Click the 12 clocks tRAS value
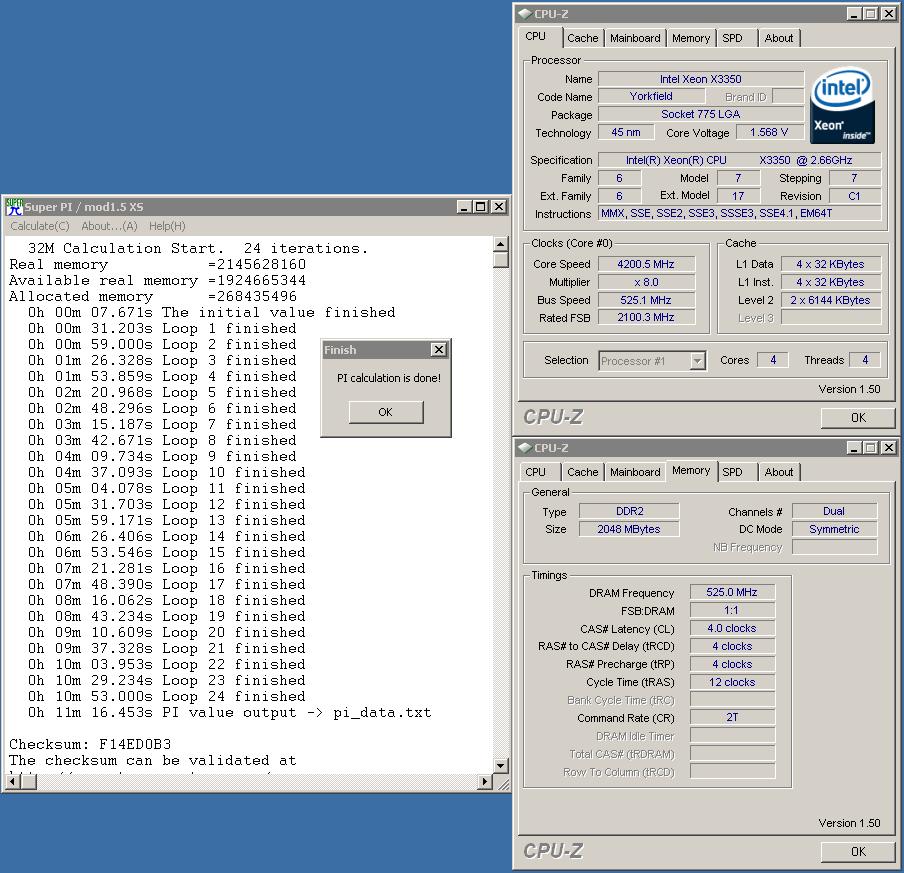904x873 pixels. pyautogui.click(x=732, y=682)
